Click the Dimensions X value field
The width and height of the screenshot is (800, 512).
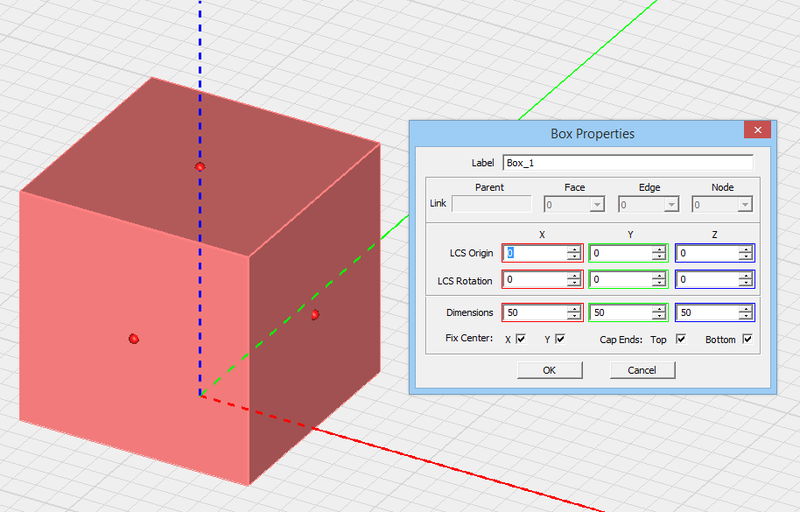(x=534, y=313)
